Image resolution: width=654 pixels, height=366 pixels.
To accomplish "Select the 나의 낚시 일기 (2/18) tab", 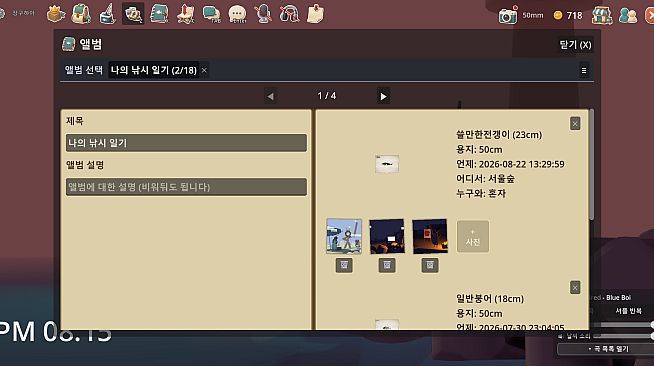I will point(153,70).
